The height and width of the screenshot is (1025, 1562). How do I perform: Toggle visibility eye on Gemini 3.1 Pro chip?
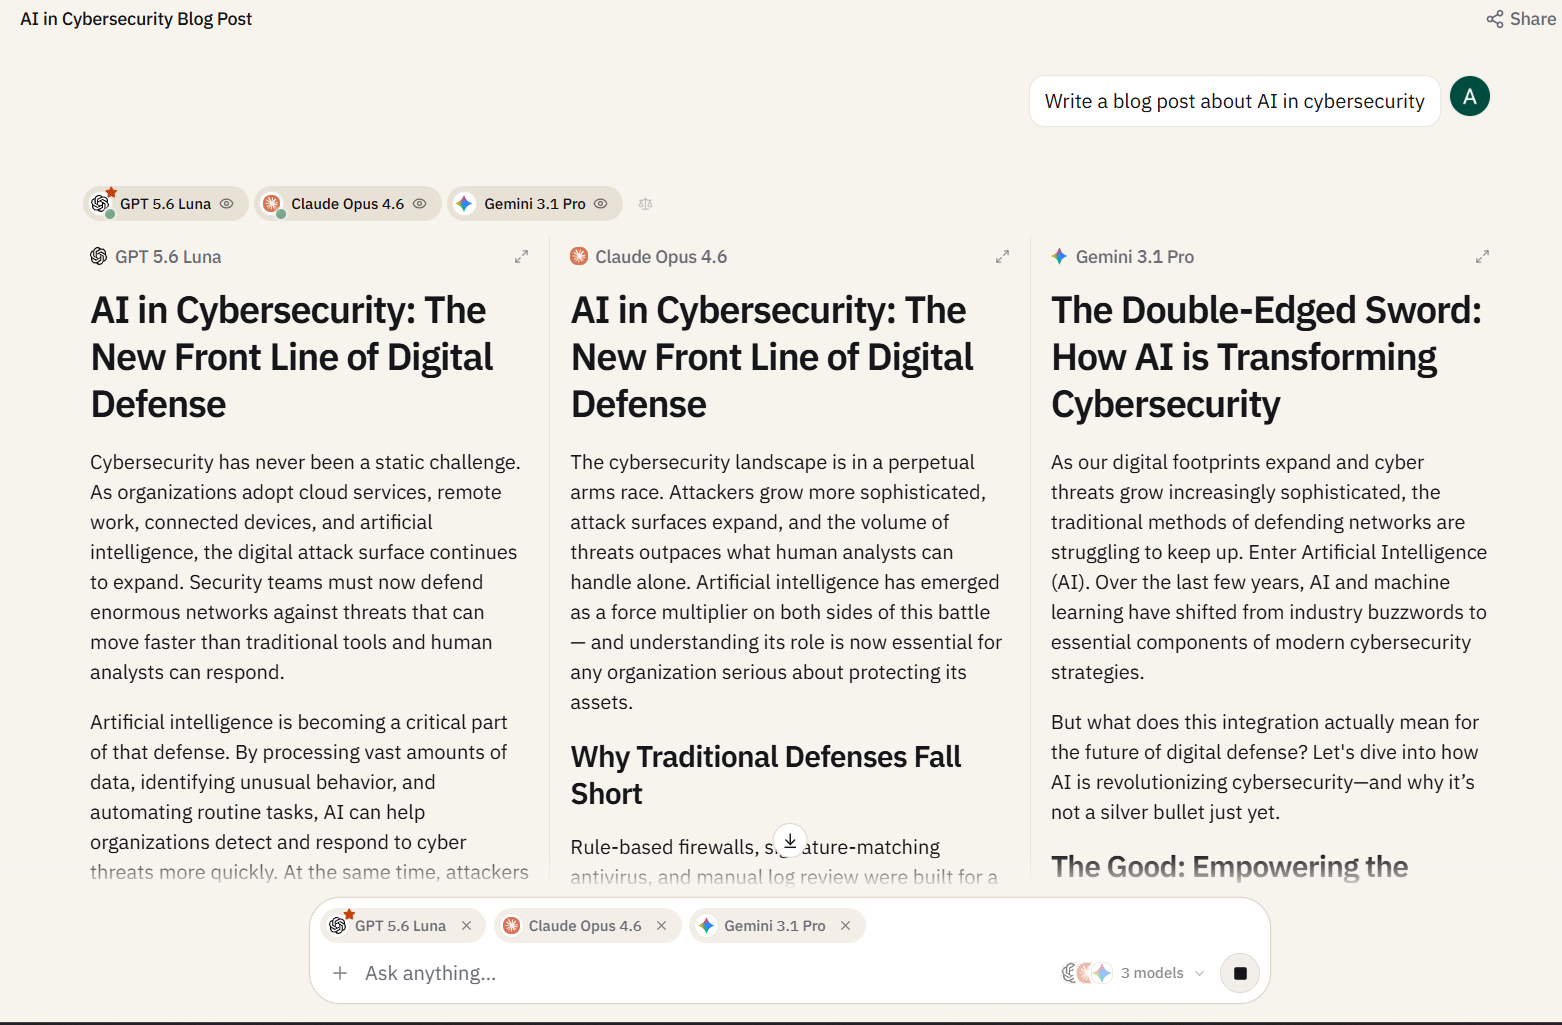coord(601,204)
